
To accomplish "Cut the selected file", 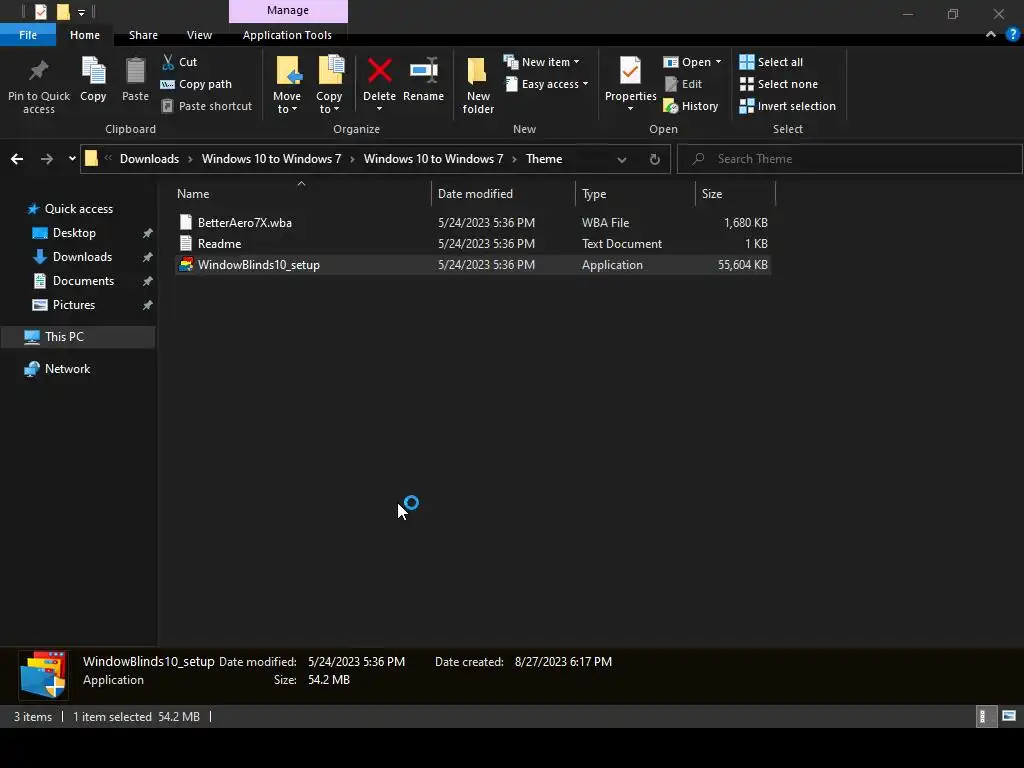I will [x=180, y=62].
